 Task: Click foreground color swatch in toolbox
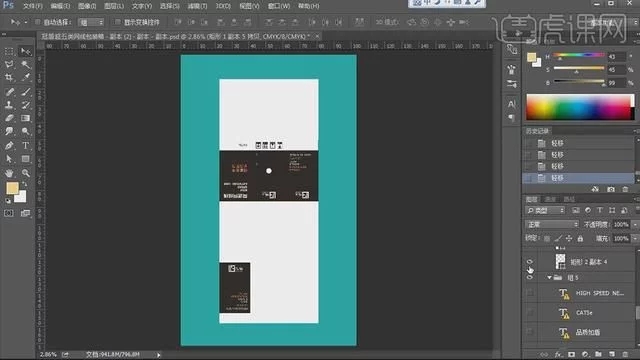pos(12,188)
